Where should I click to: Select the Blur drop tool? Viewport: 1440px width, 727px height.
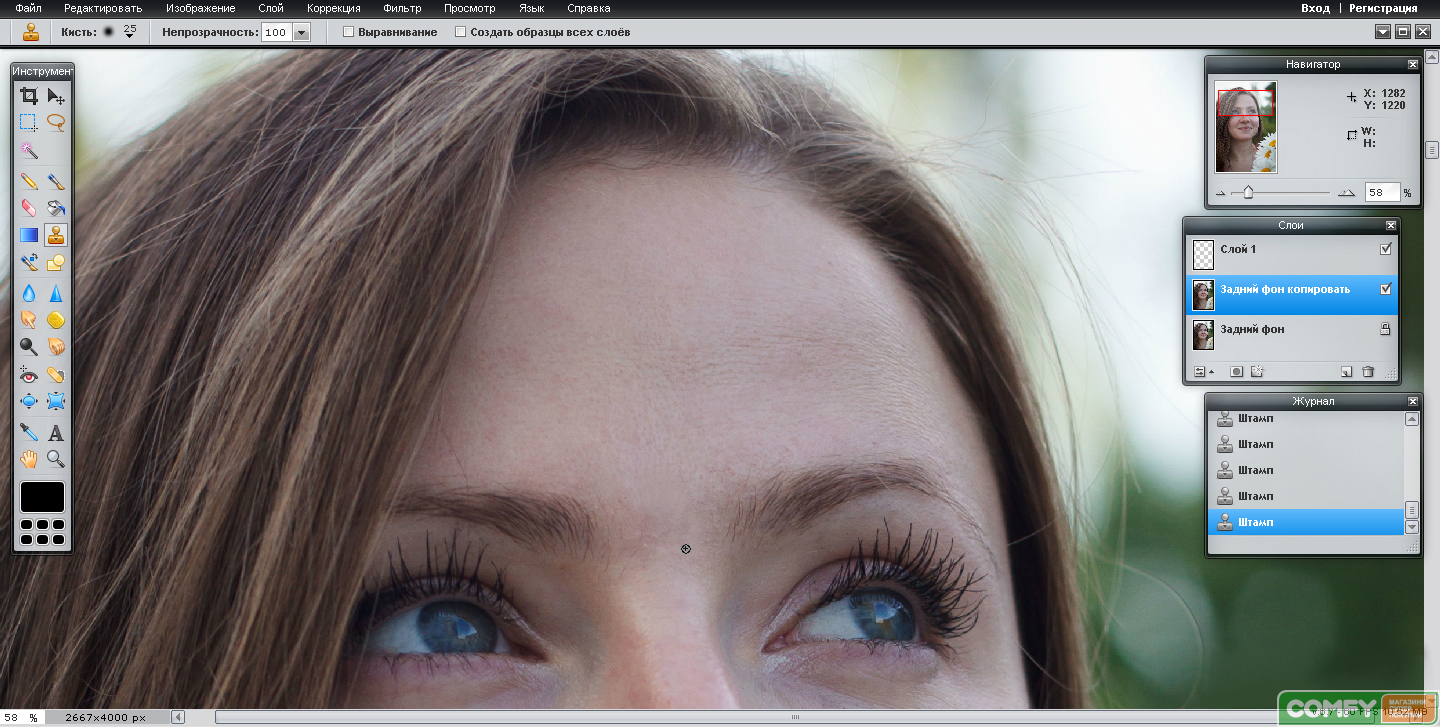29,293
